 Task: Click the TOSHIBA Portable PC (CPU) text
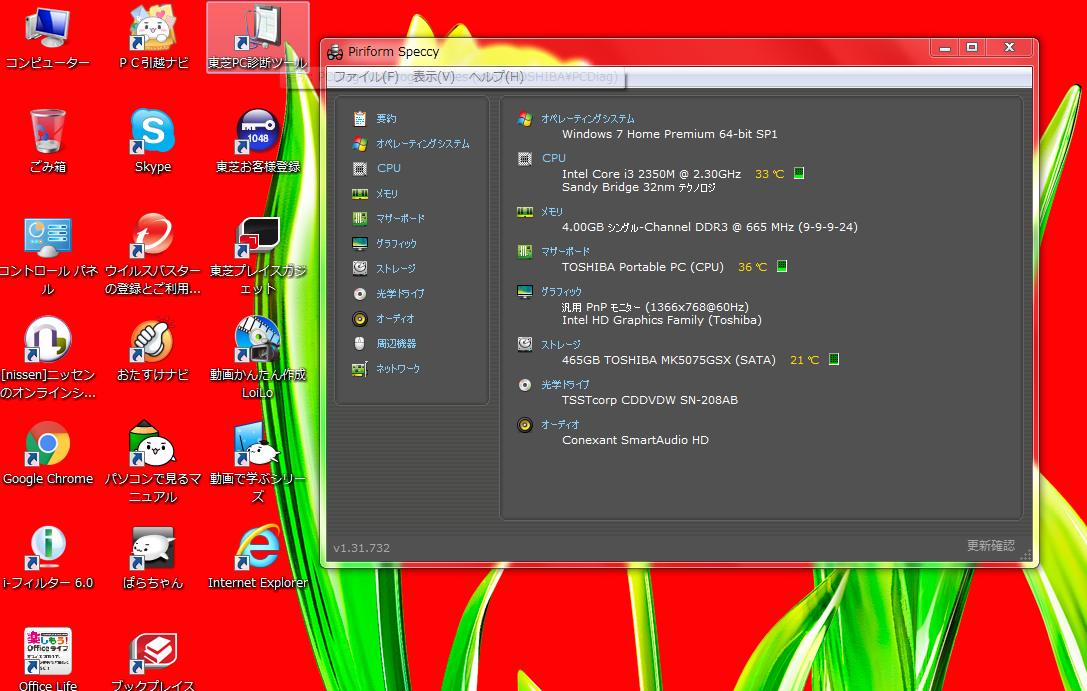pos(643,267)
